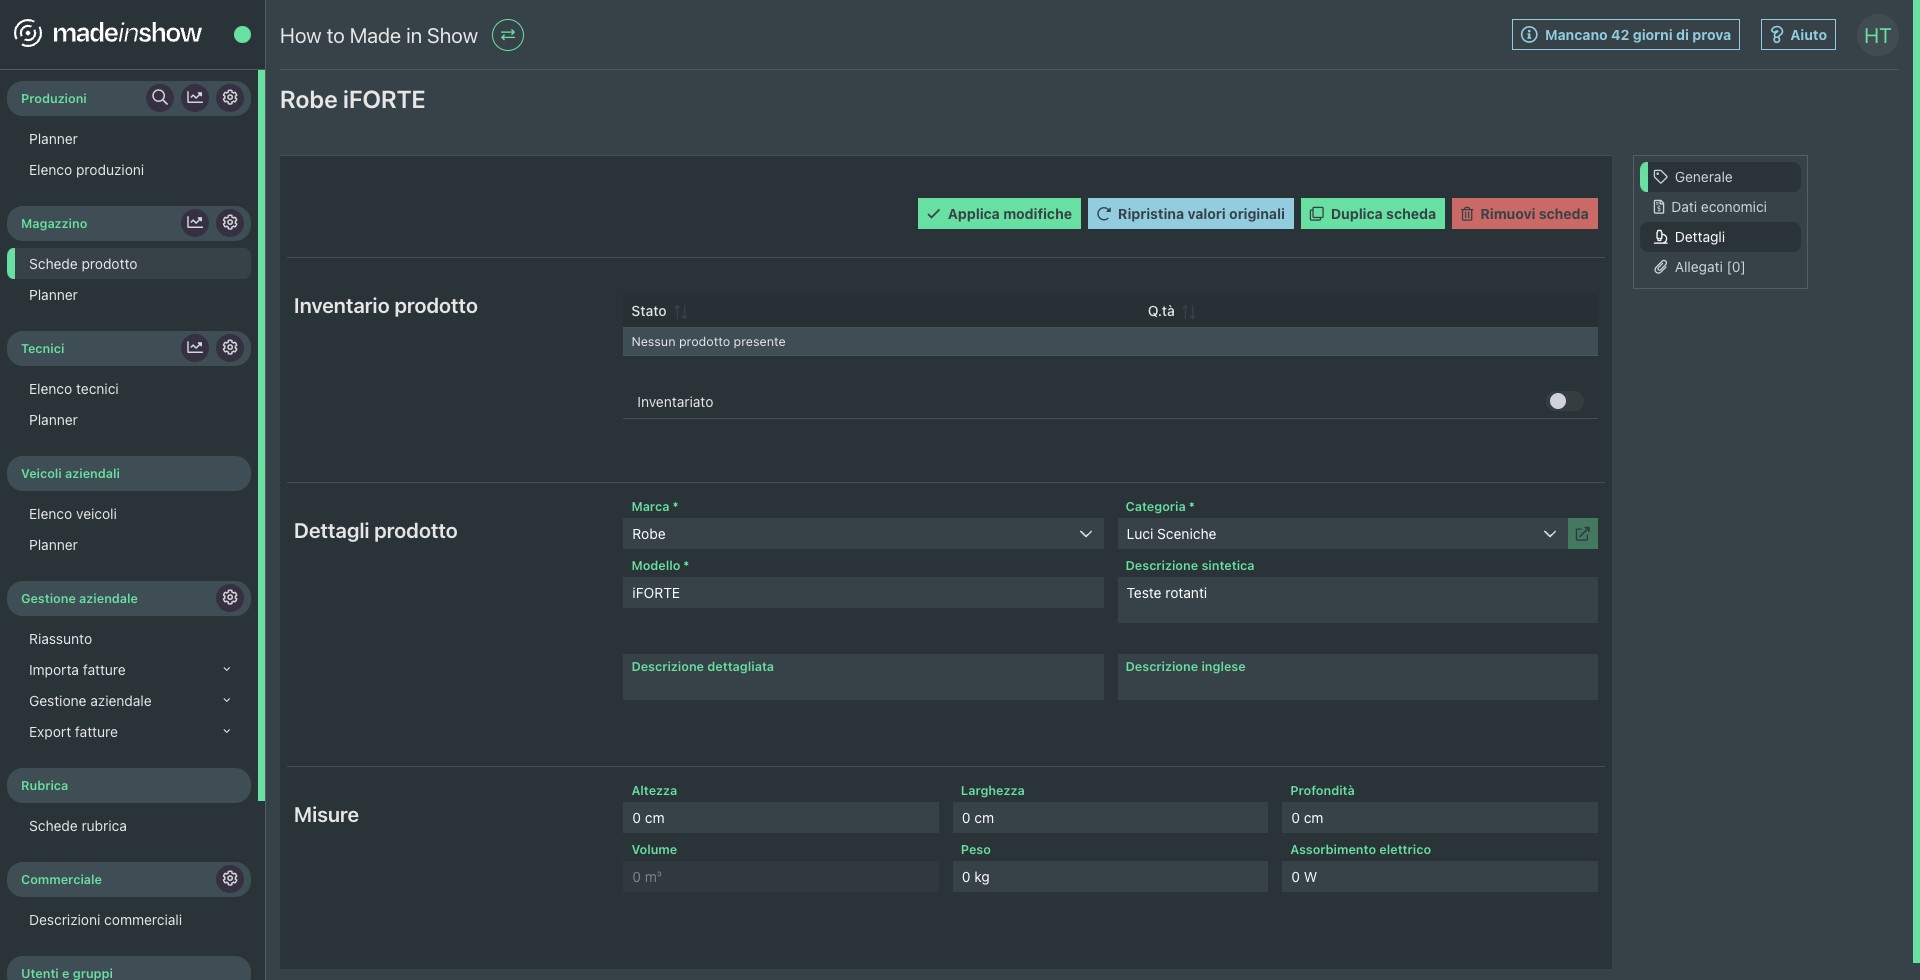Open Elenco veicoli in sidebar
The height and width of the screenshot is (980, 1920).
click(x=73, y=514)
